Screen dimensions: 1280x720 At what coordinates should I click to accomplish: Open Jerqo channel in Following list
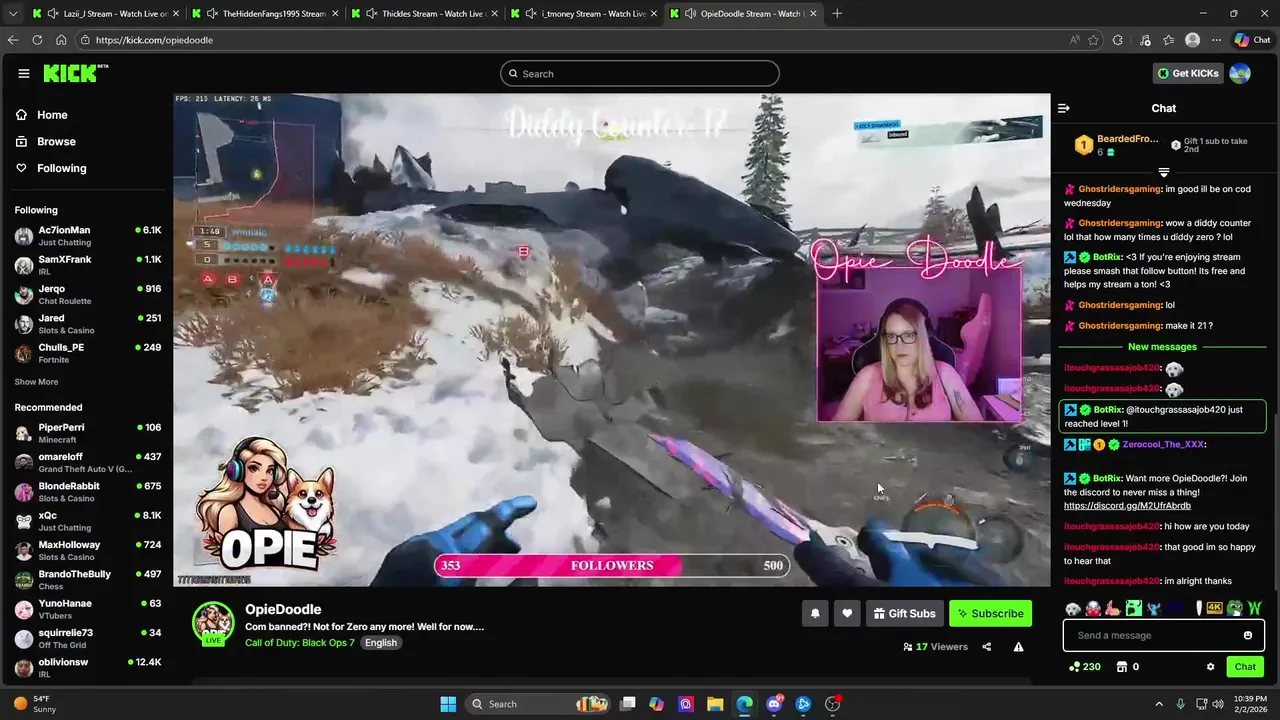(88, 294)
